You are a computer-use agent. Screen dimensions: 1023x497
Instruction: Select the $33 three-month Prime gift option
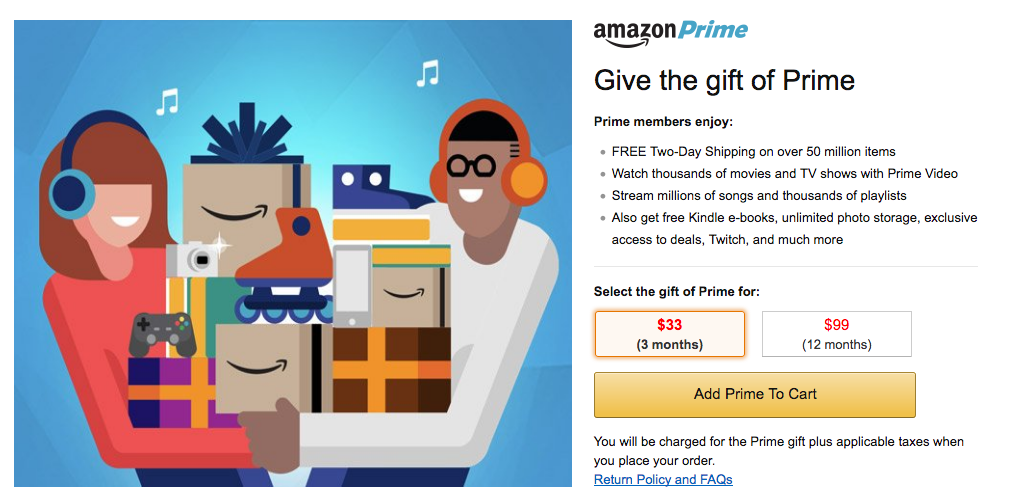click(669, 334)
